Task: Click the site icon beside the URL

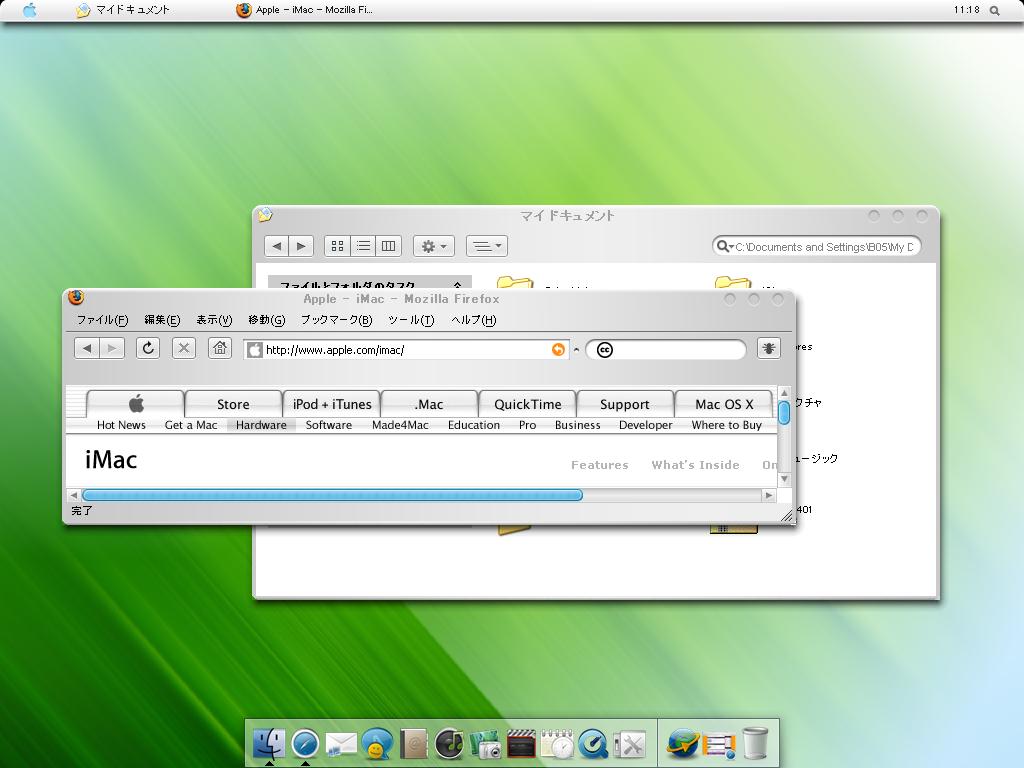Action: coord(255,350)
